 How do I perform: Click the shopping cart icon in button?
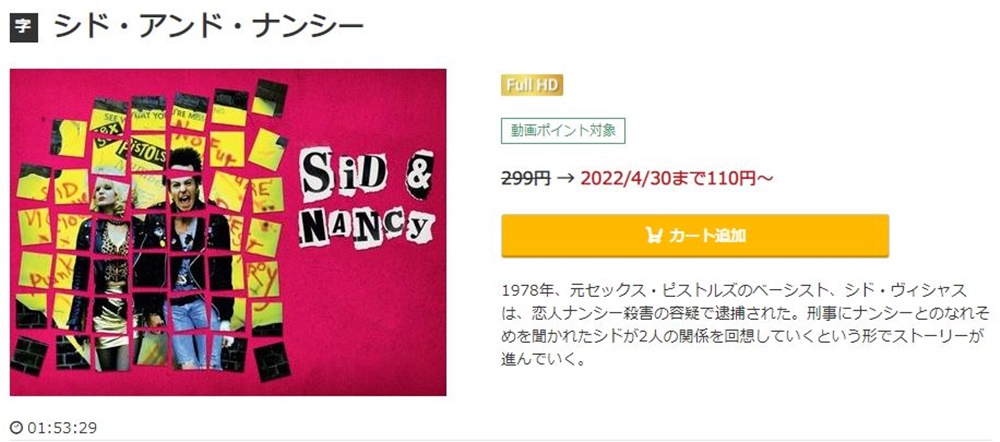(x=654, y=236)
